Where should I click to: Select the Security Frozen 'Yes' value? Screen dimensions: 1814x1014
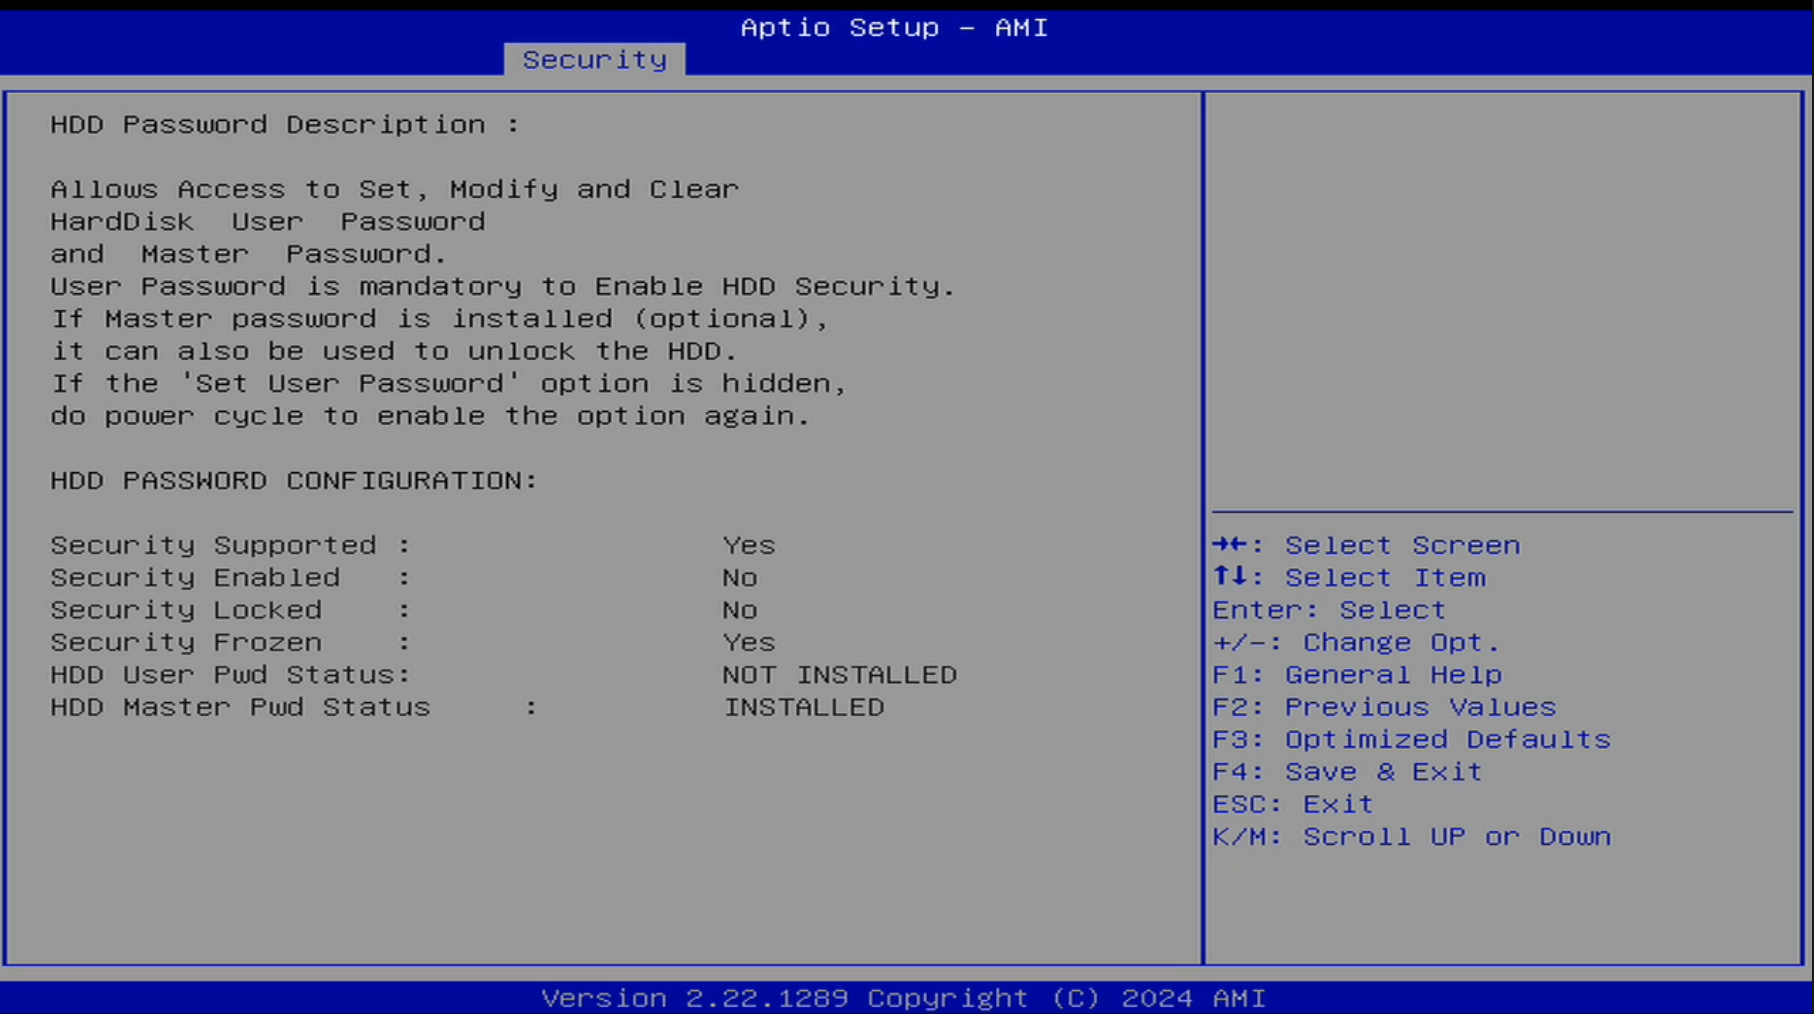(748, 642)
